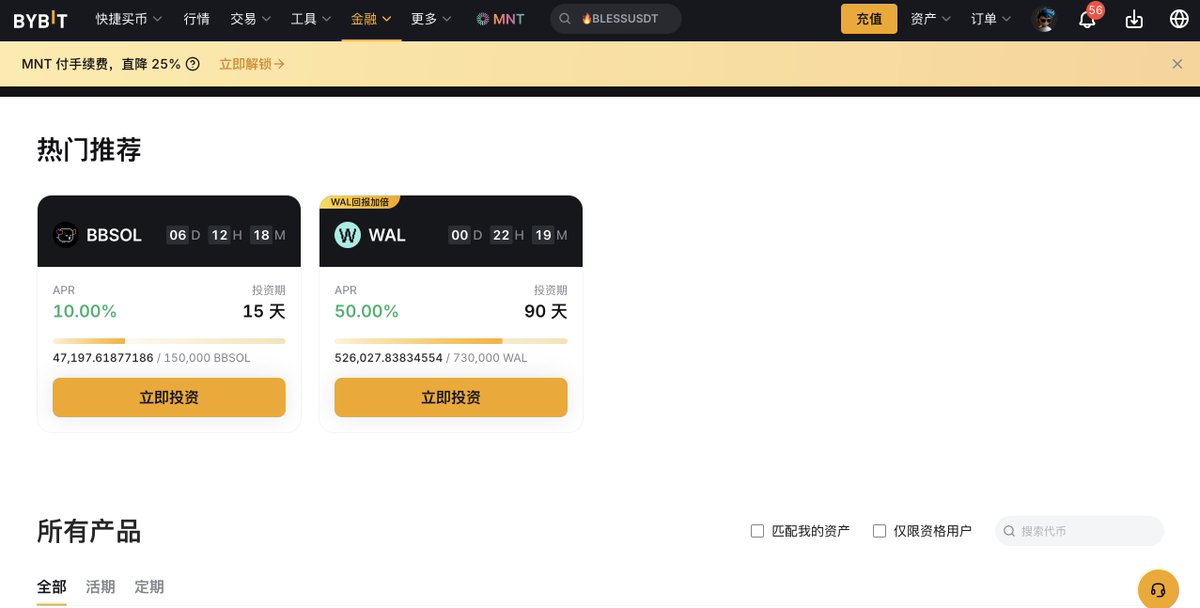Image resolution: width=1200 pixels, height=608 pixels.
Task: Check the 仅限资格用户 checkbox
Action: click(x=879, y=531)
